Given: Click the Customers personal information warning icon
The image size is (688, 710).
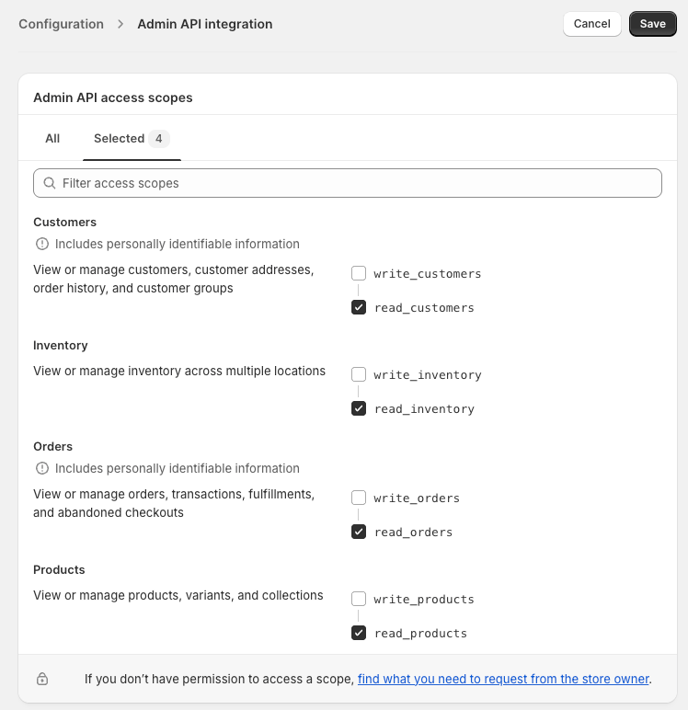Looking at the screenshot, I should click(x=42, y=244).
